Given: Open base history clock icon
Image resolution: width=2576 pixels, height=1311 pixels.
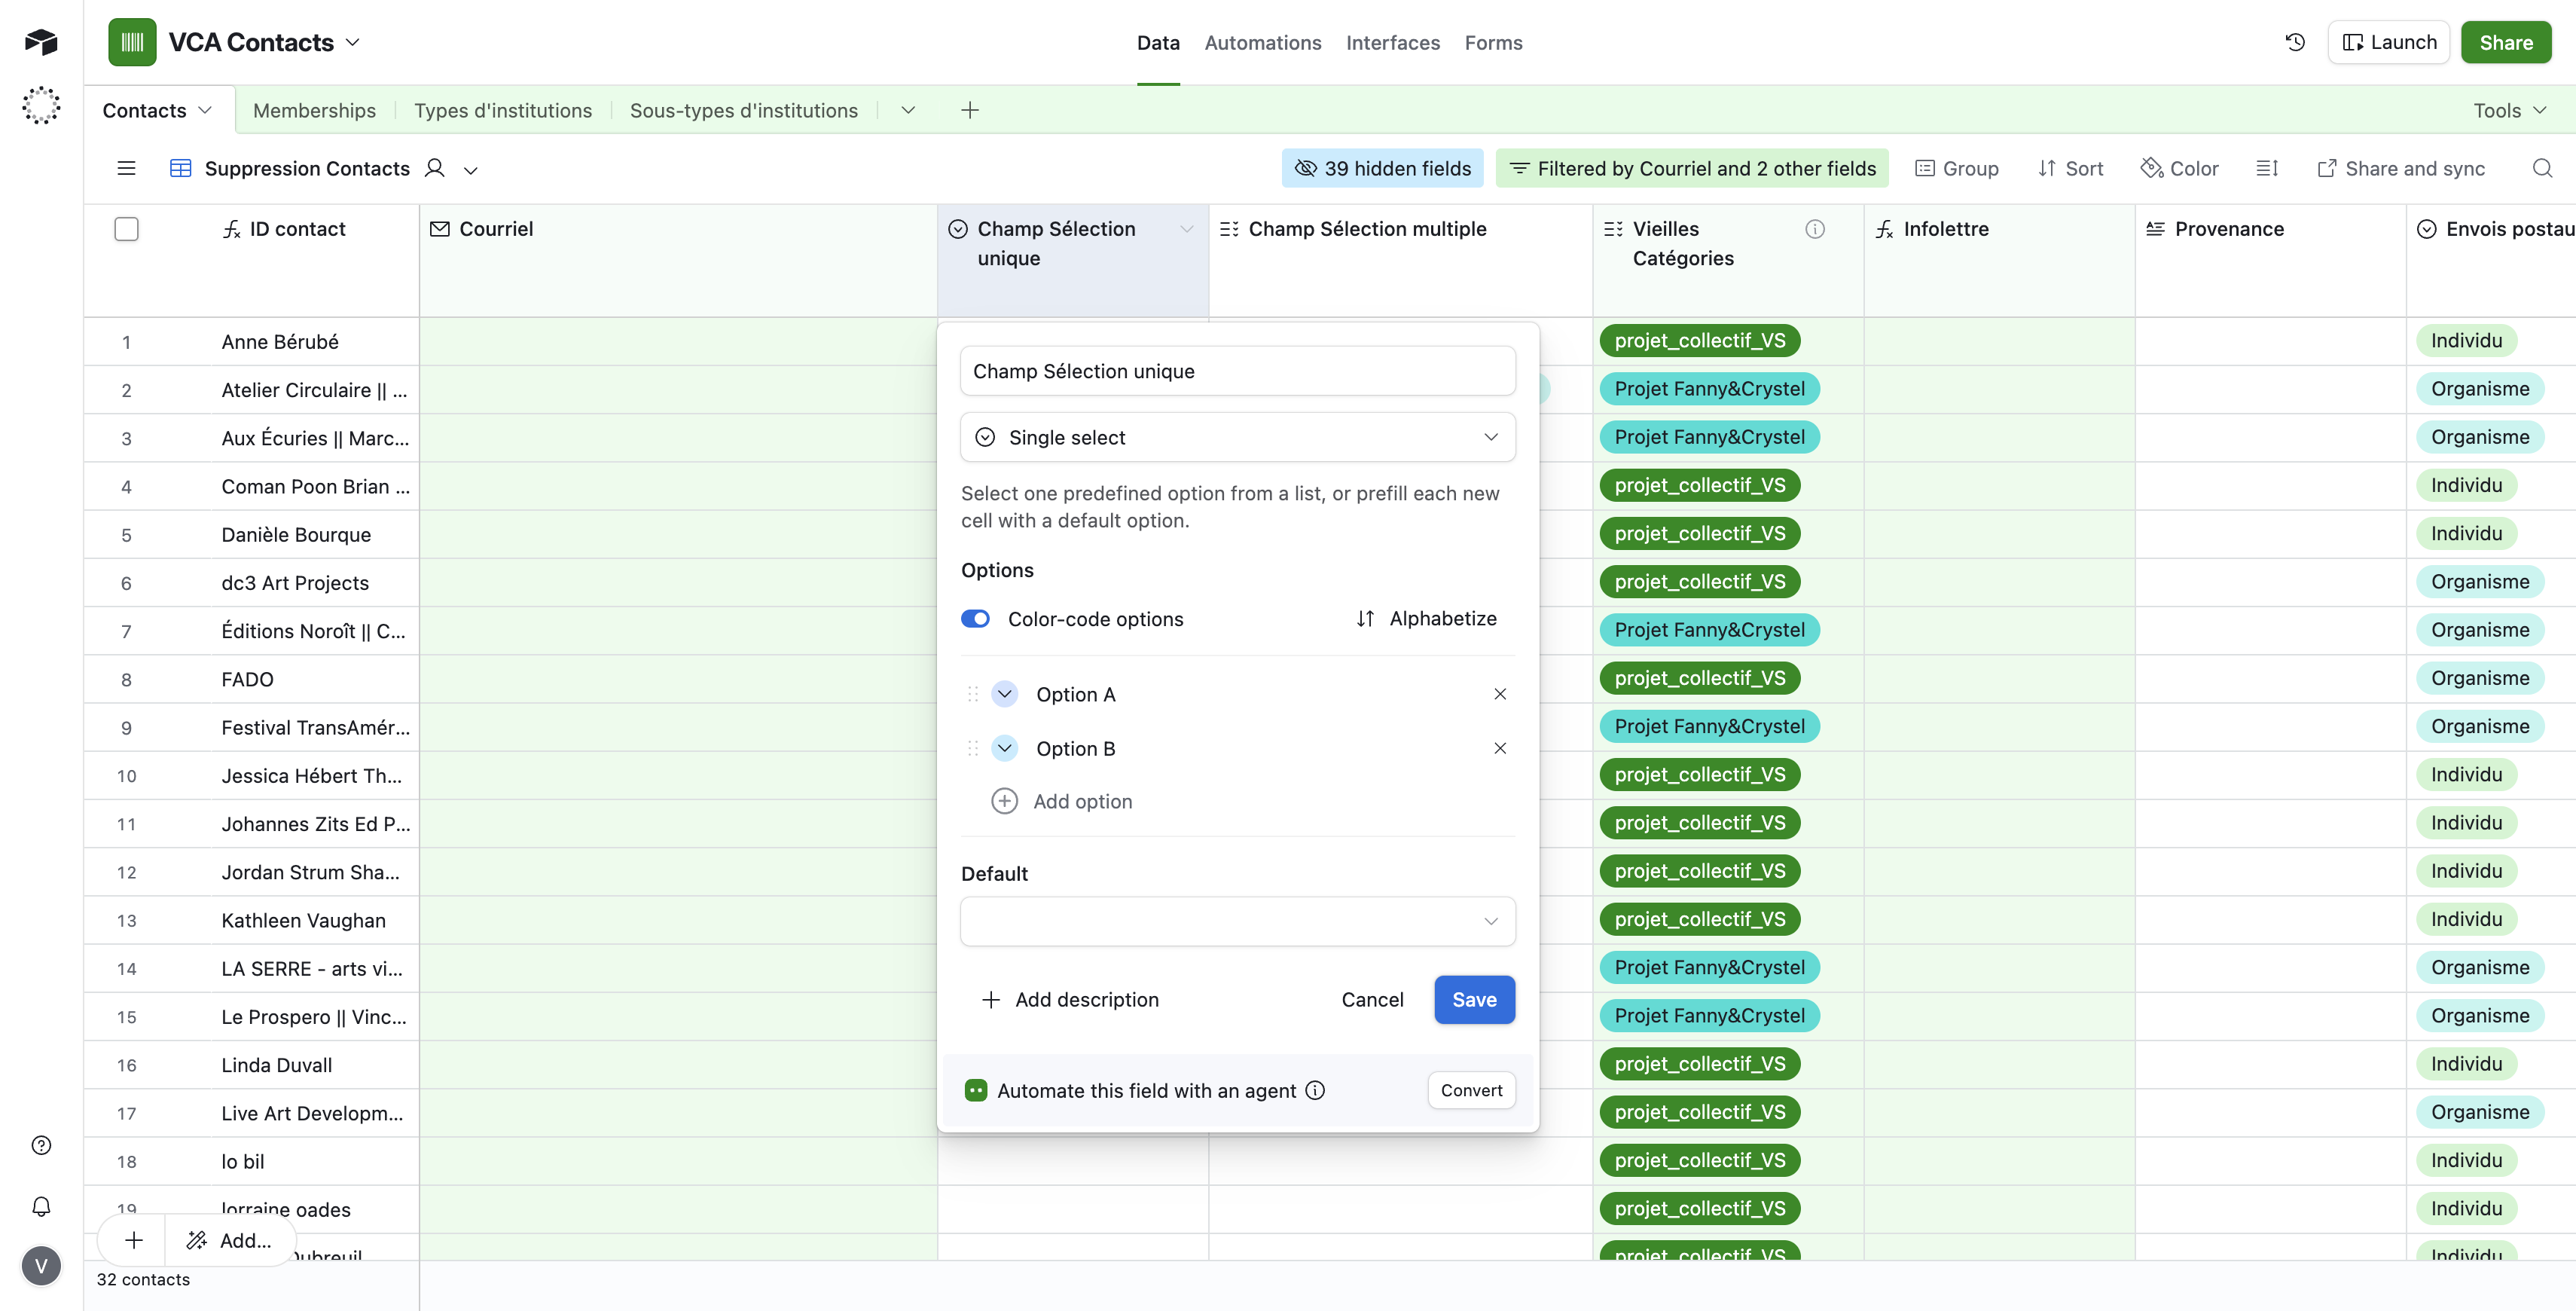Looking at the screenshot, I should (x=2295, y=42).
